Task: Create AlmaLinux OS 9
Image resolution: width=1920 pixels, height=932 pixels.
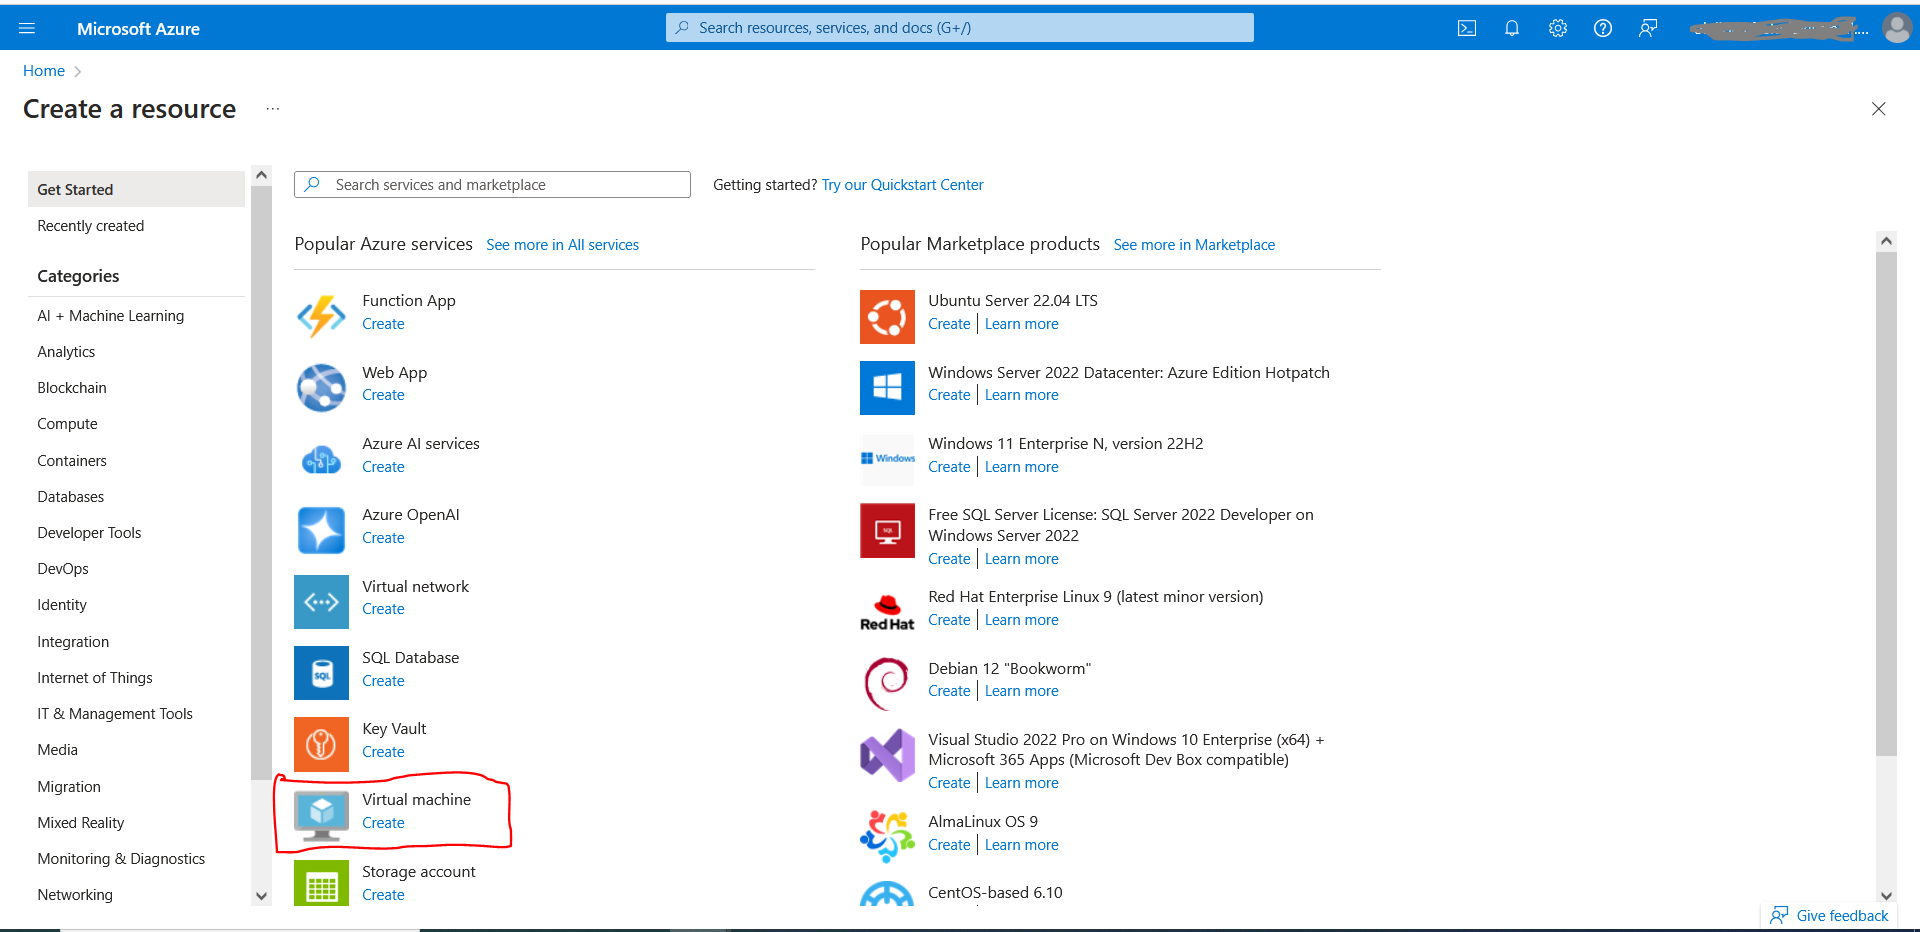Action: [x=949, y=845]
